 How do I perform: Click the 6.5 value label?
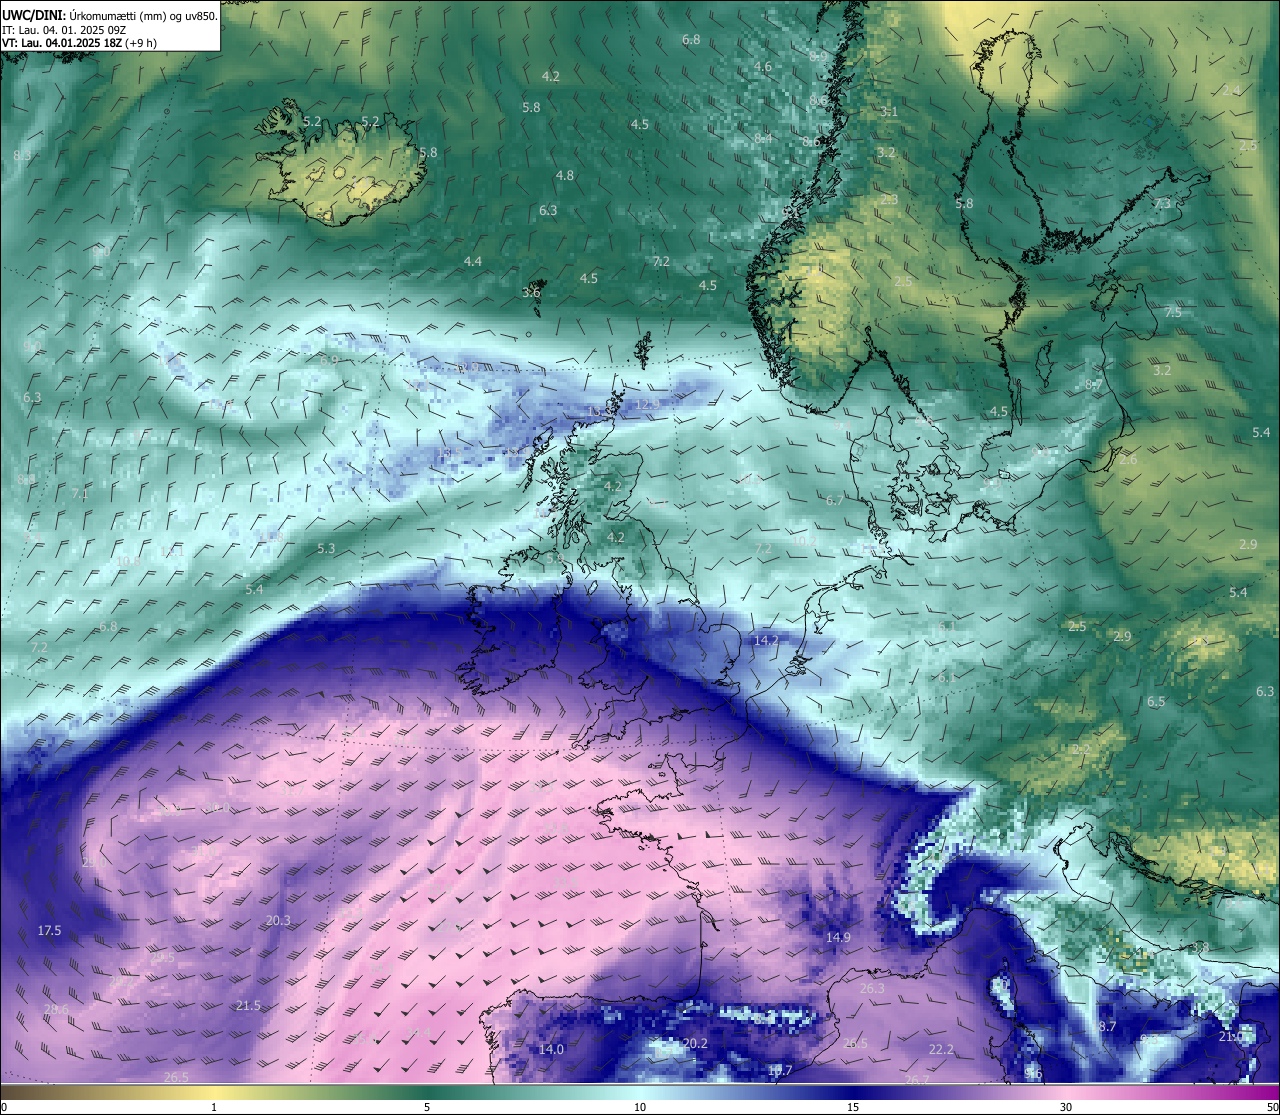1156,701
